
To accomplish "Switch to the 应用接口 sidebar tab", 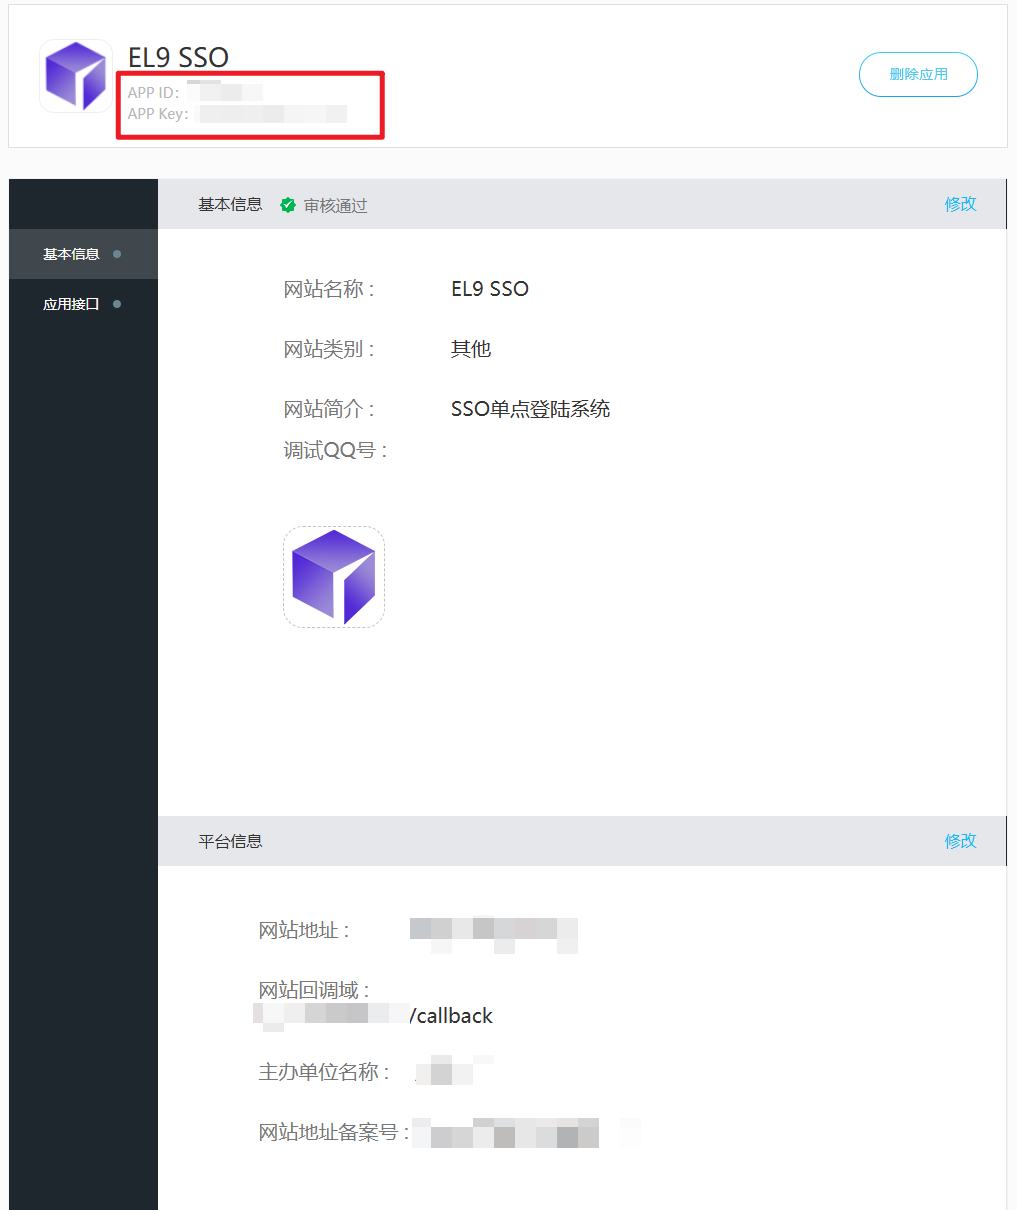I will 71,304.
